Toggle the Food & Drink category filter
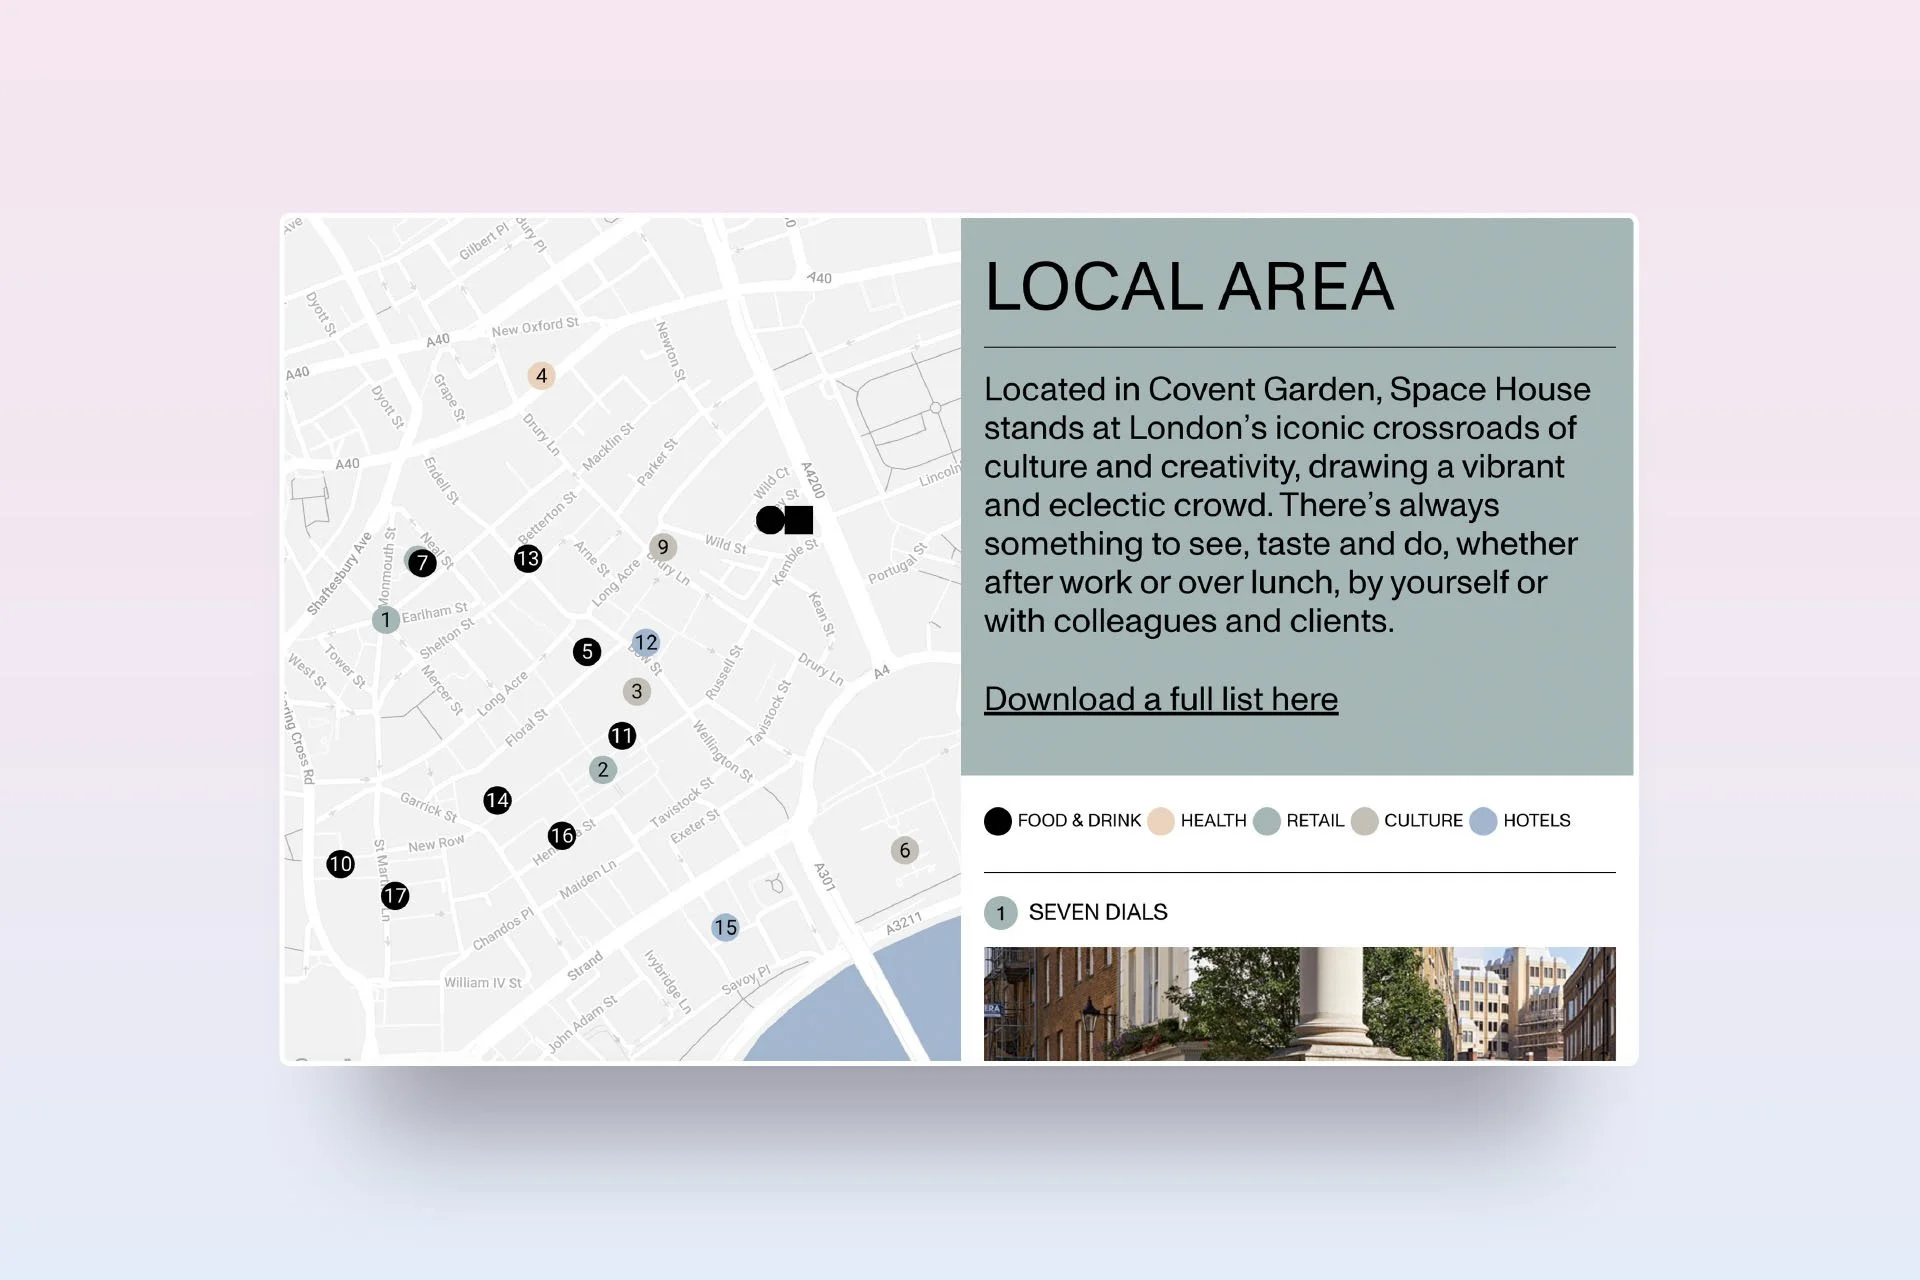The height and width of the screenshot is (1280, 1920). [x=1062, y=821]
